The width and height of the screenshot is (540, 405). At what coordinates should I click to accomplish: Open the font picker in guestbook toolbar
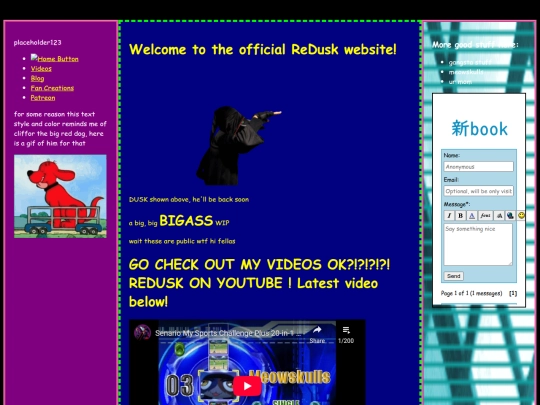486,216
